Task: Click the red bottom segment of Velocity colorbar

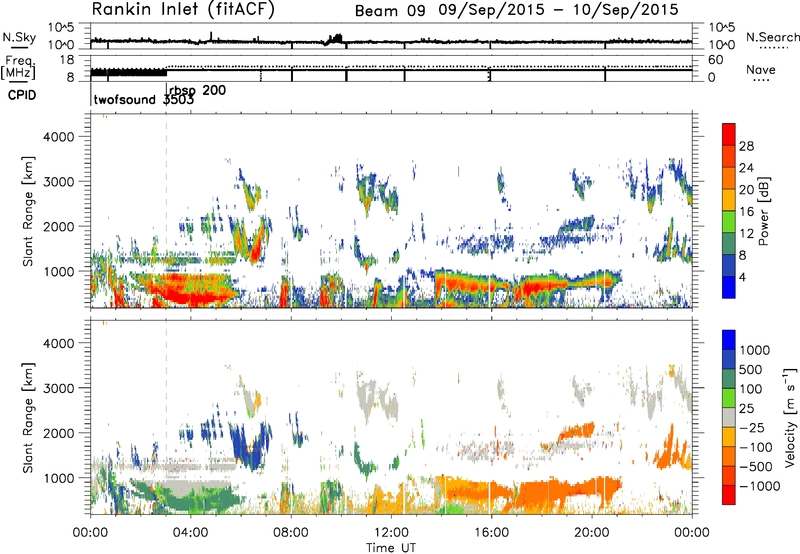Action: (729, 495)
